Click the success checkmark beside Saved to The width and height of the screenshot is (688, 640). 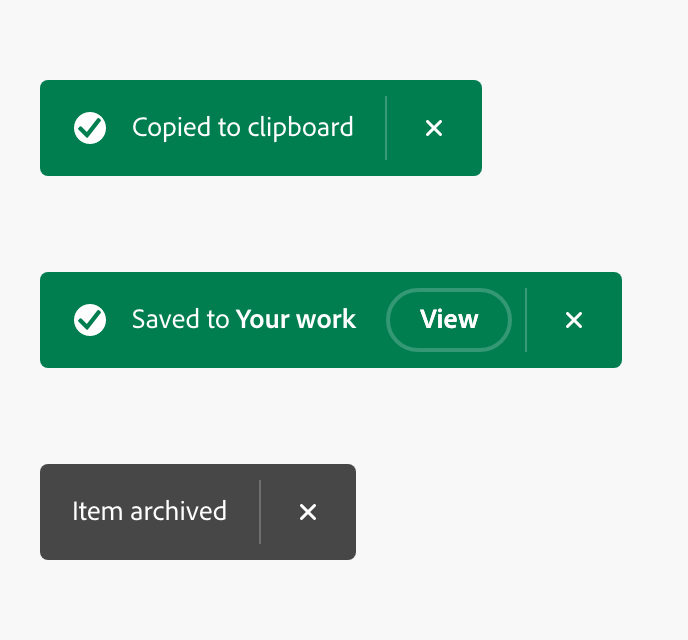[x=90, y=320]
